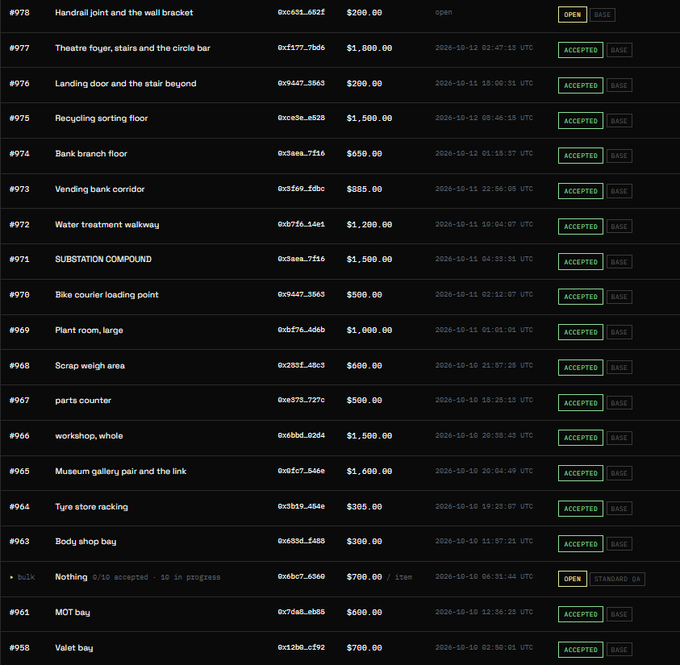680x665 pixels.
Task: Click ACCEPTED badge on row #977
Action: pyautogui.click(x=580, y=50)
